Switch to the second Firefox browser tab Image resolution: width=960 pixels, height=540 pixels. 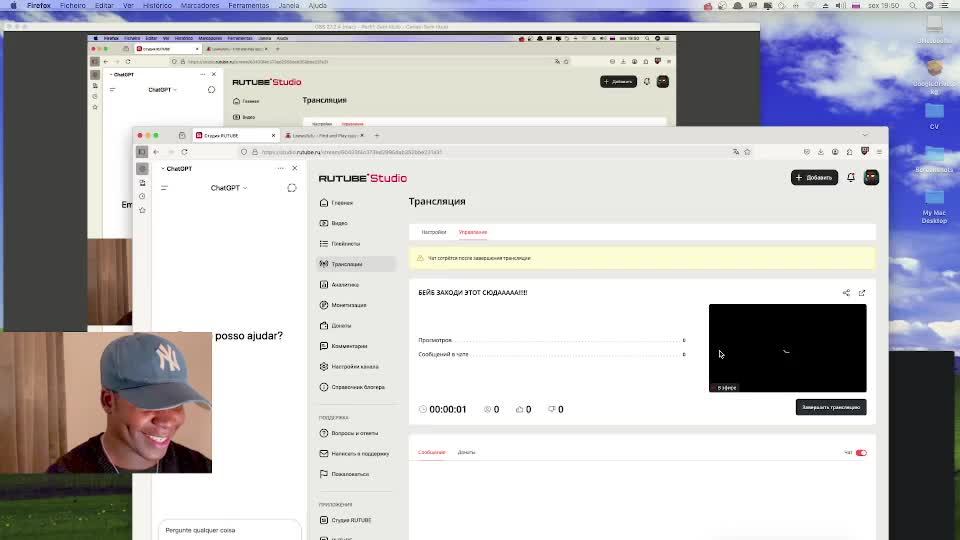324,135
